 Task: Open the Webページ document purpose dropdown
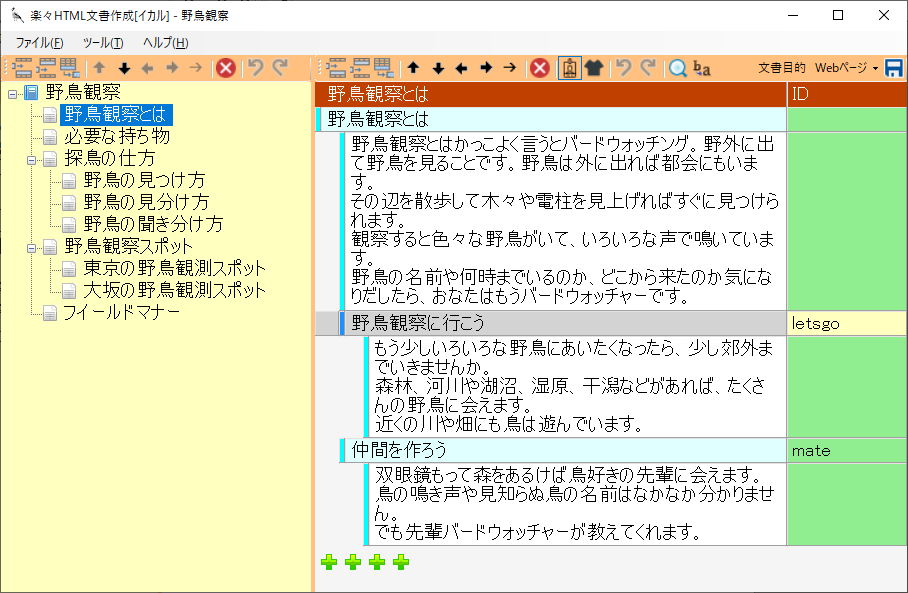(846, 68)
